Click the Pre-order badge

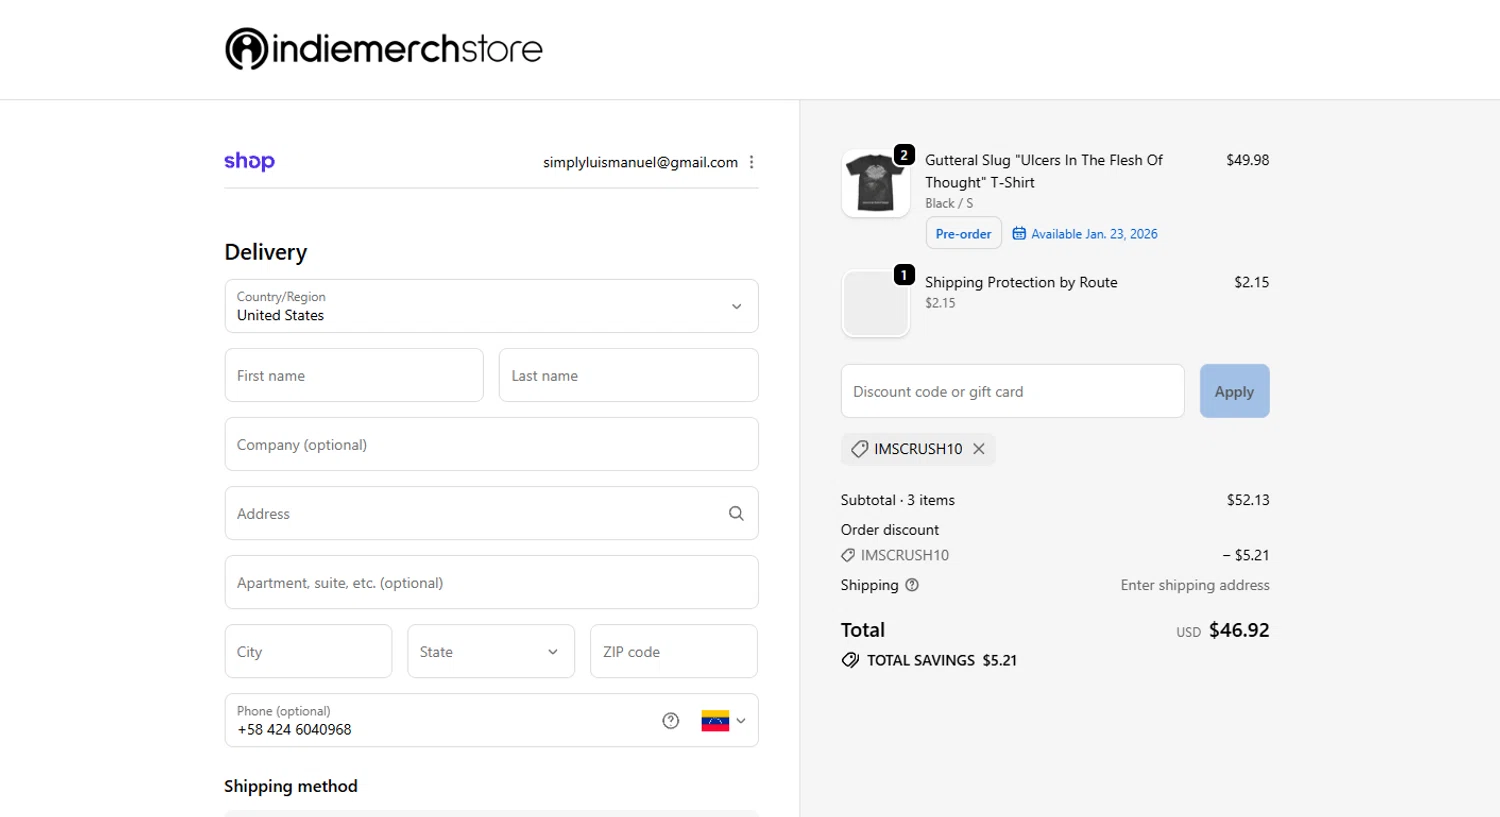coord(963,233)
